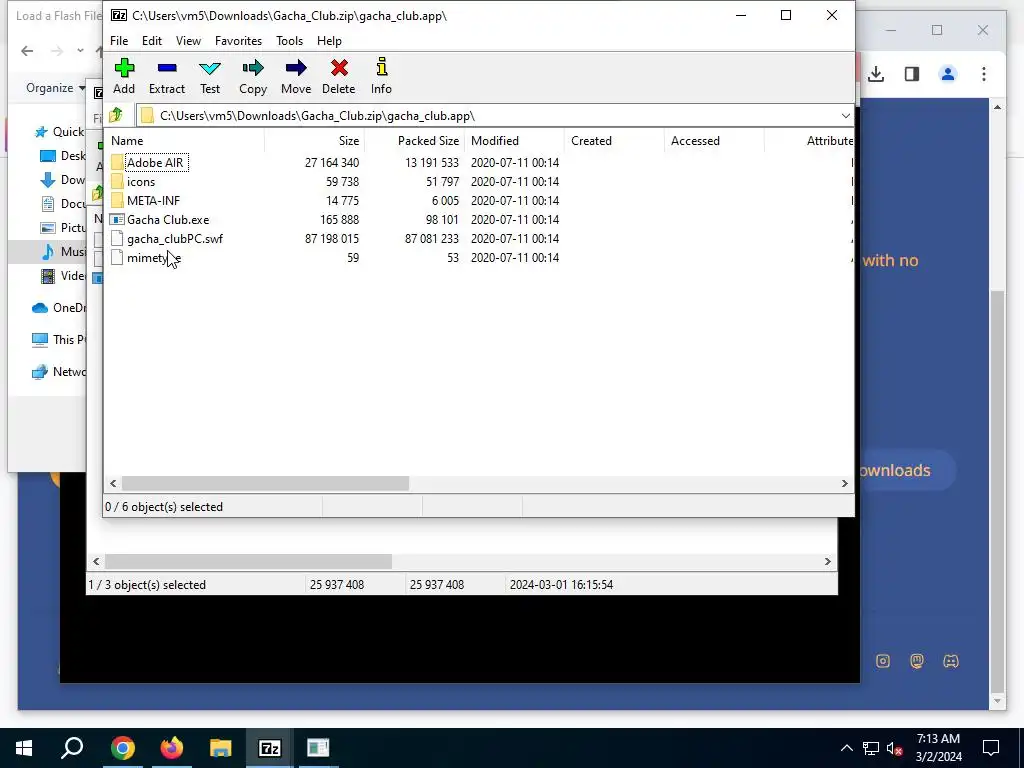Expand the address path dropdown
This screenshot has width=1024, height=768.
pos(846,116)
